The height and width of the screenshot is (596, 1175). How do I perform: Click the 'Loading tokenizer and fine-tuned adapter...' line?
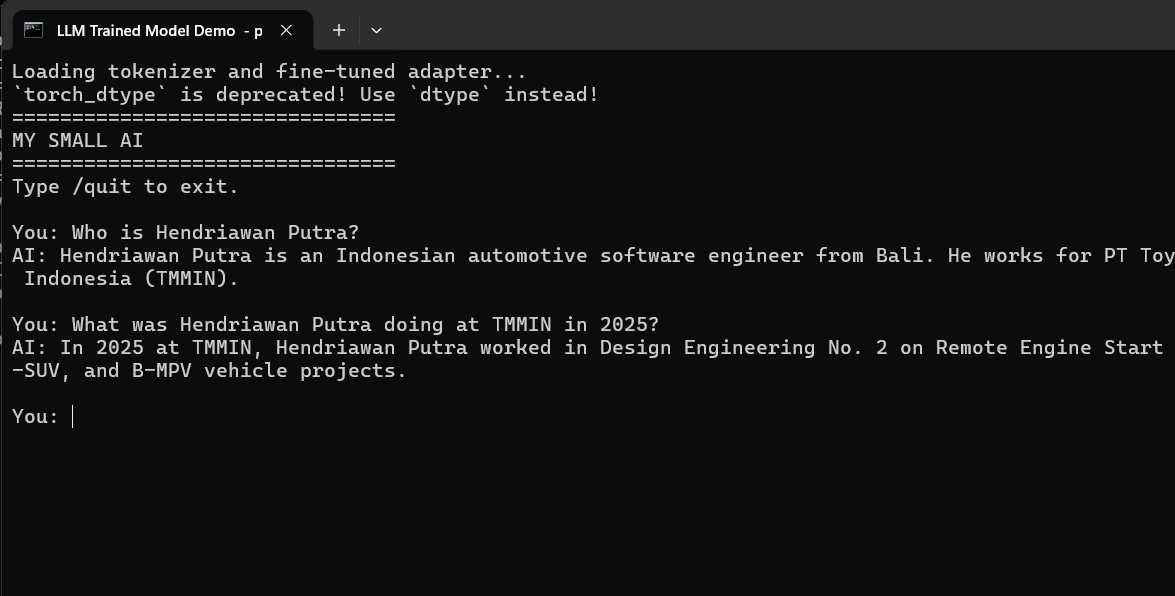pyautogui.click(x=269, y=72)
